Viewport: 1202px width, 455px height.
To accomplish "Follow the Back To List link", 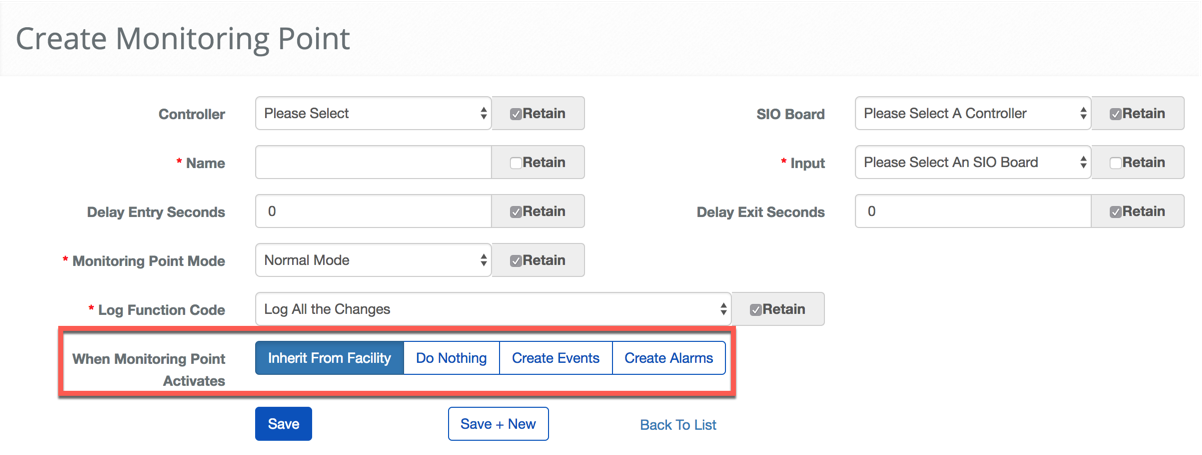I will 678,425.
